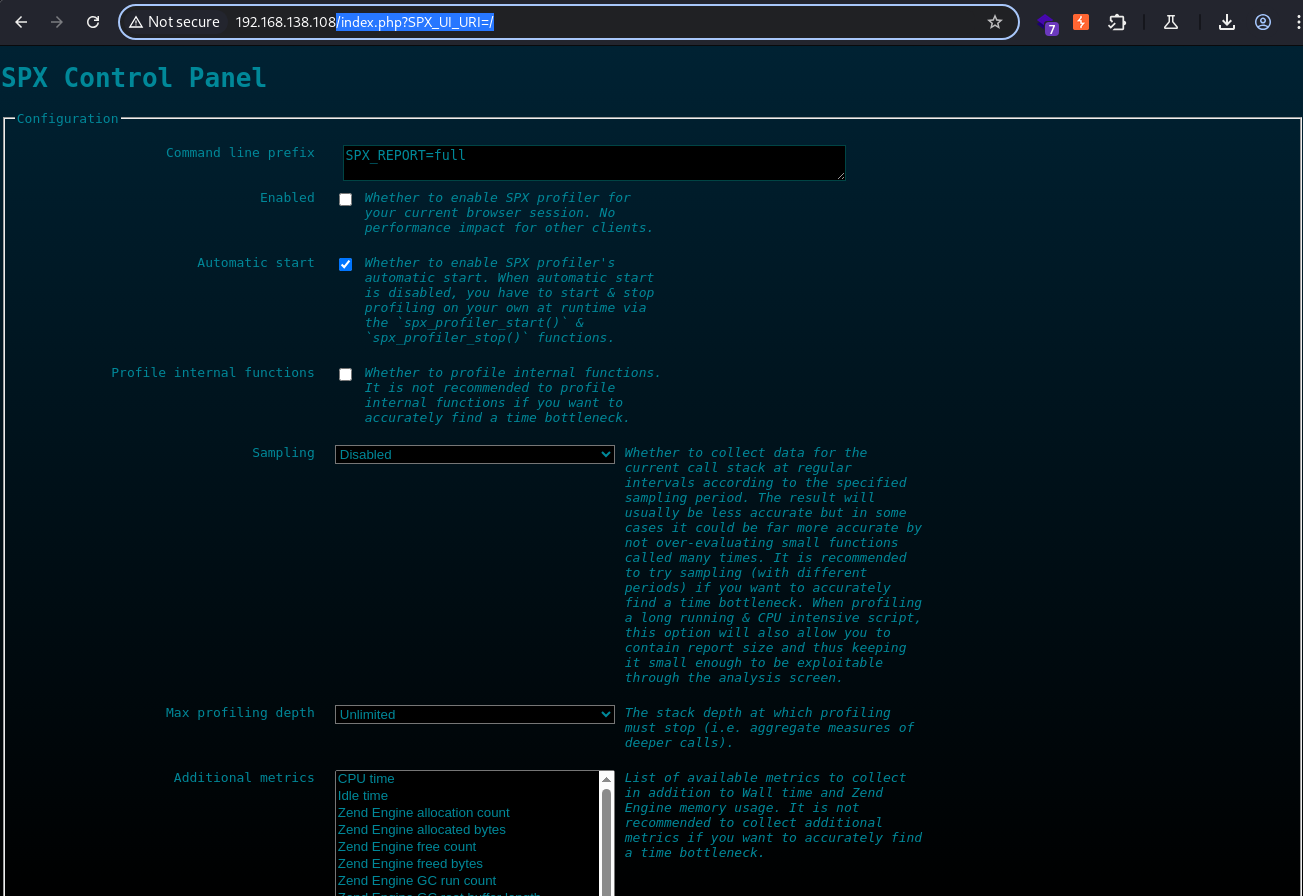
Task: Open the purple extension with badge 7
Action: [1046, 23]
